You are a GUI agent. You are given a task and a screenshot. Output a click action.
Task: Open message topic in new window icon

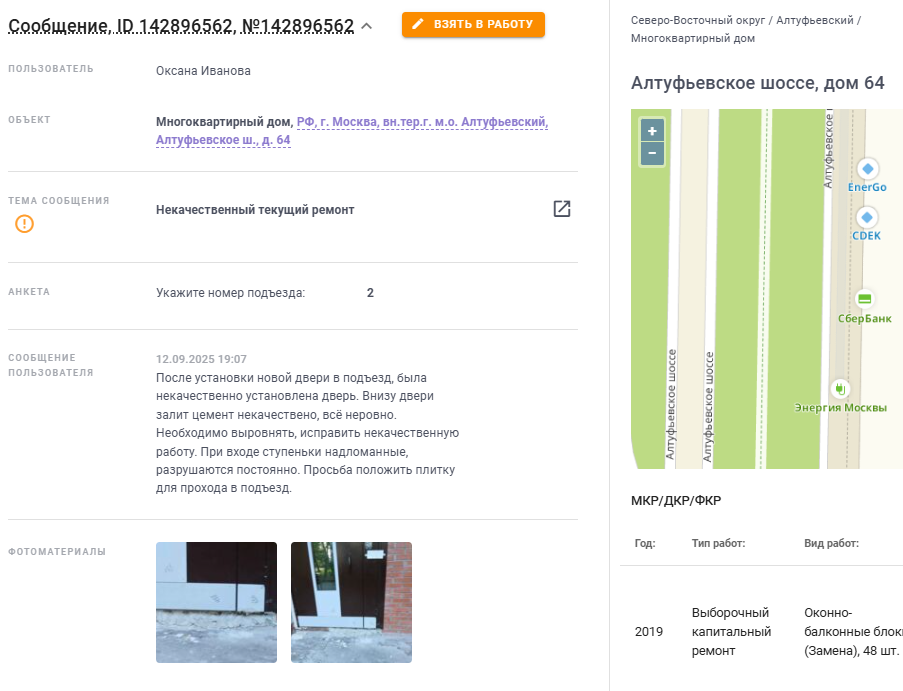pyautogui.click(x=561, y=209)
